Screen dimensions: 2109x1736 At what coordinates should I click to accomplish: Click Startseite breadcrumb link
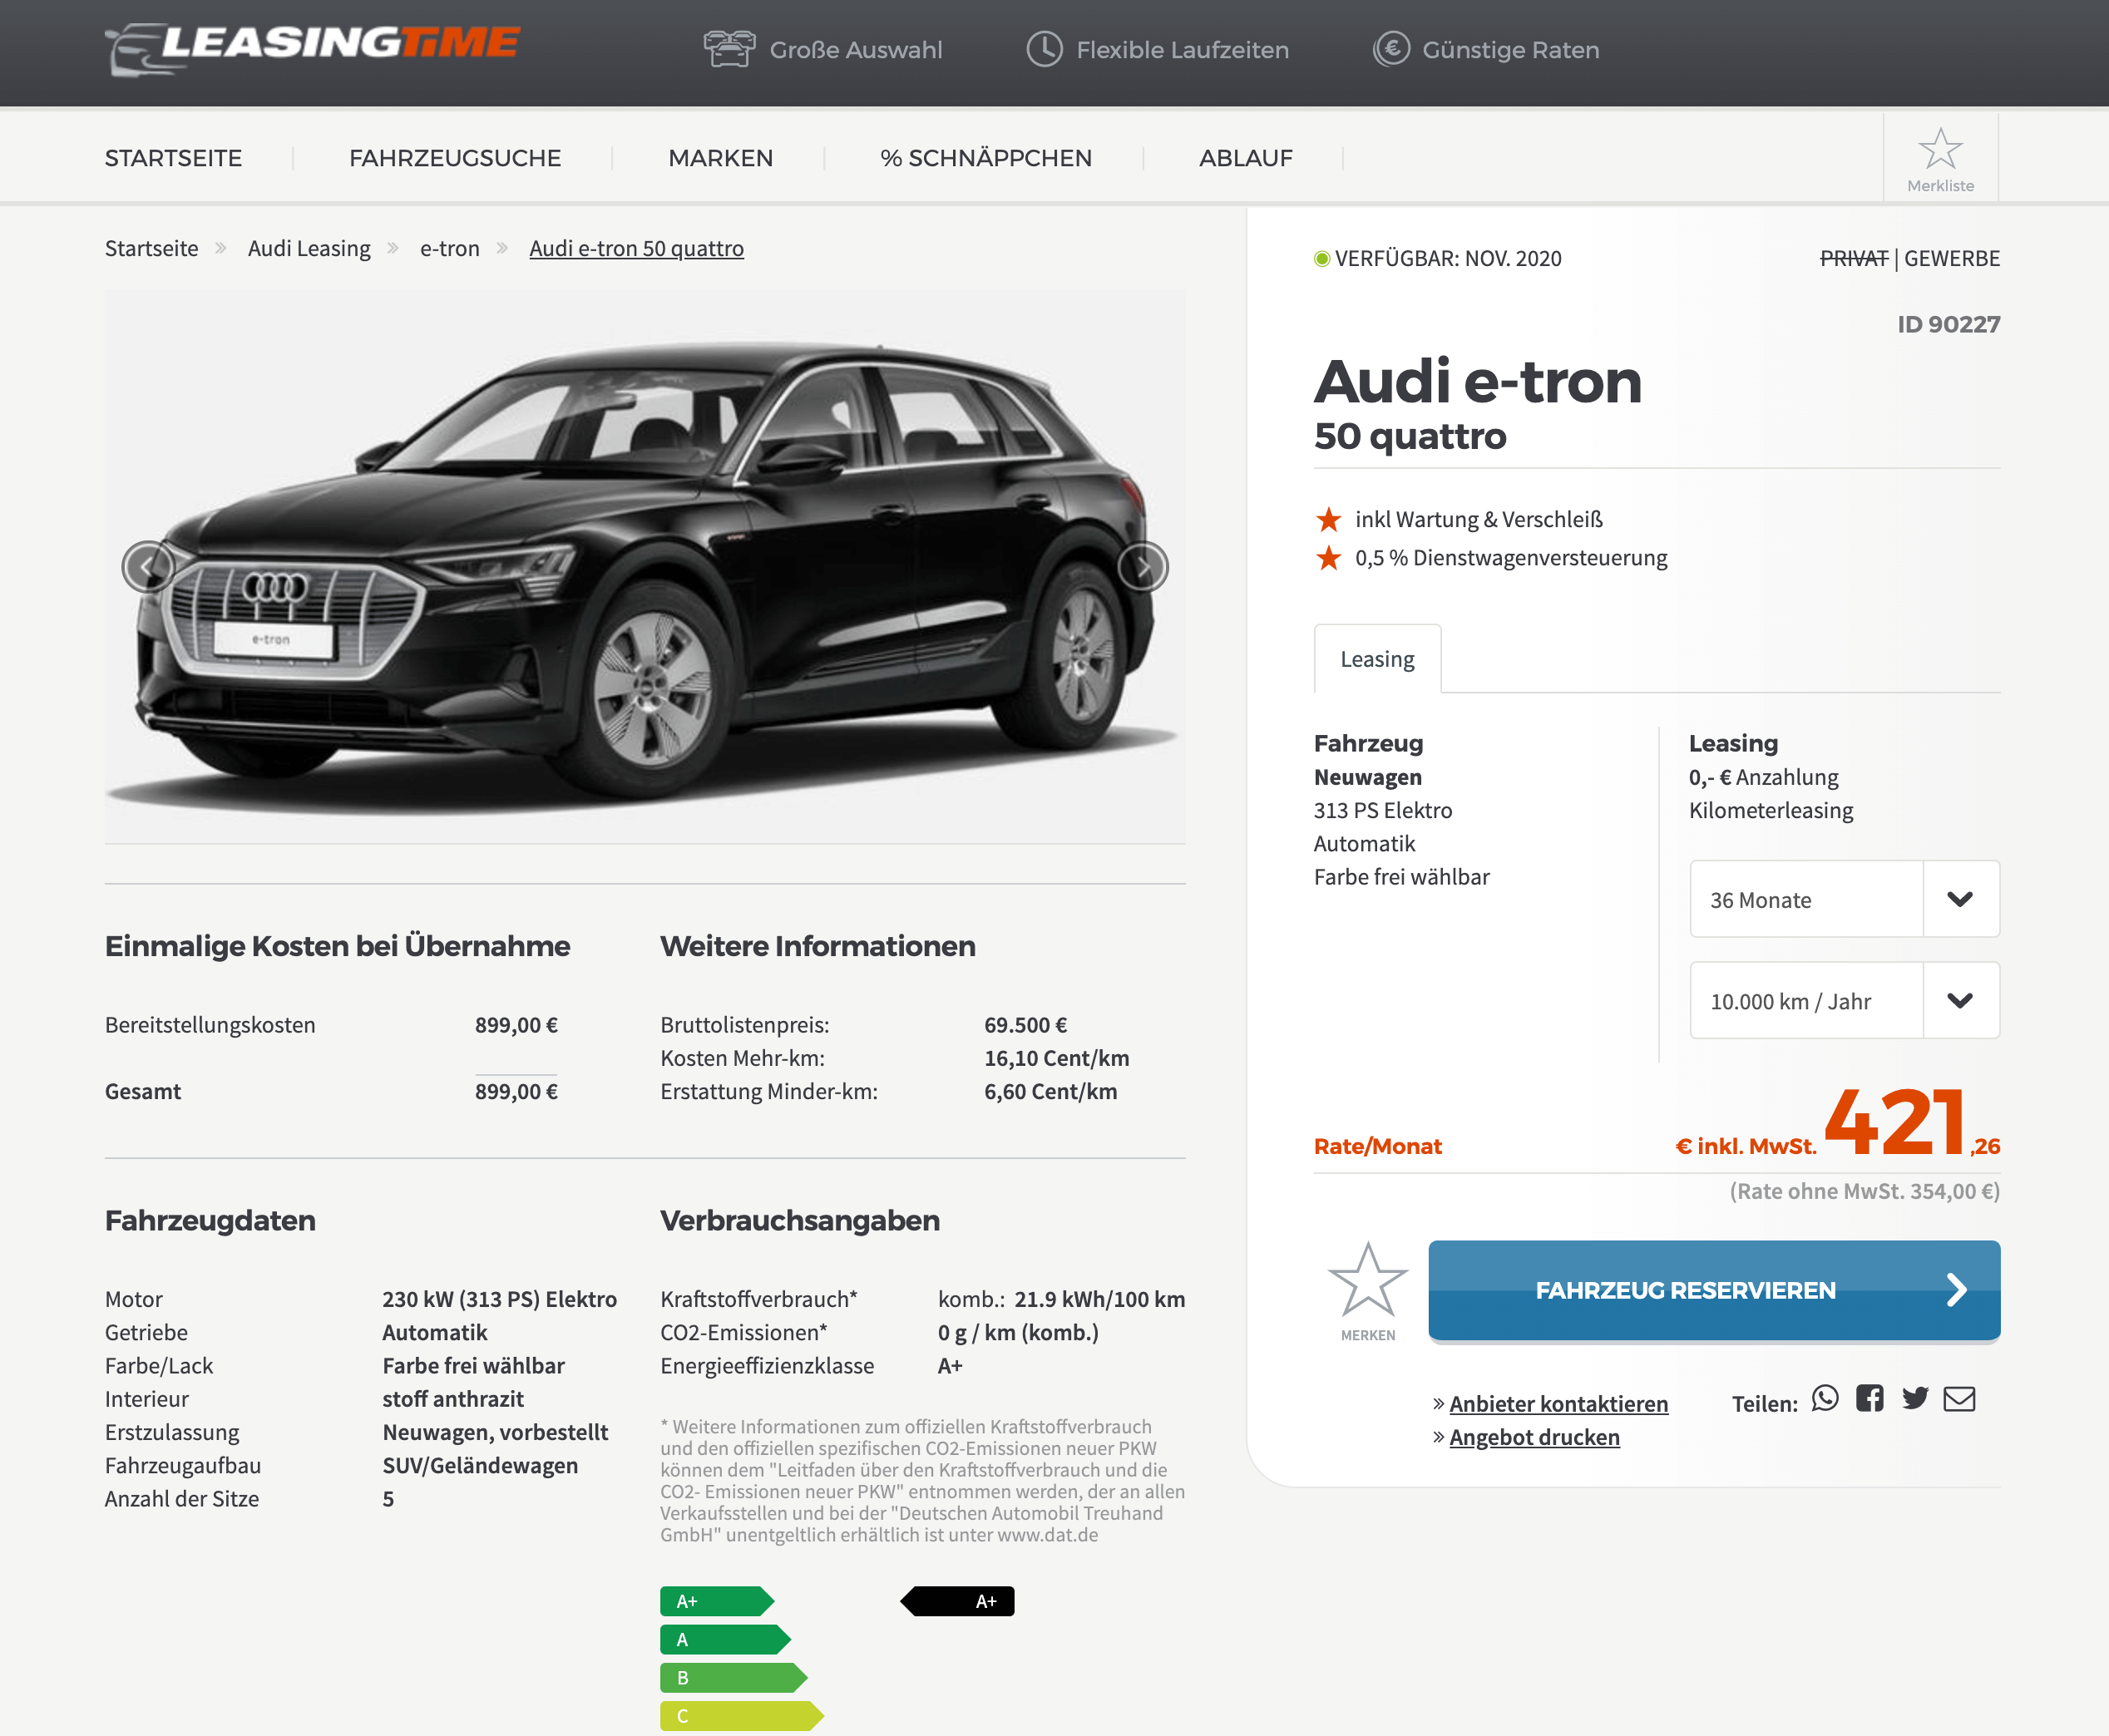pyautogui.click(x=151, y=248)
